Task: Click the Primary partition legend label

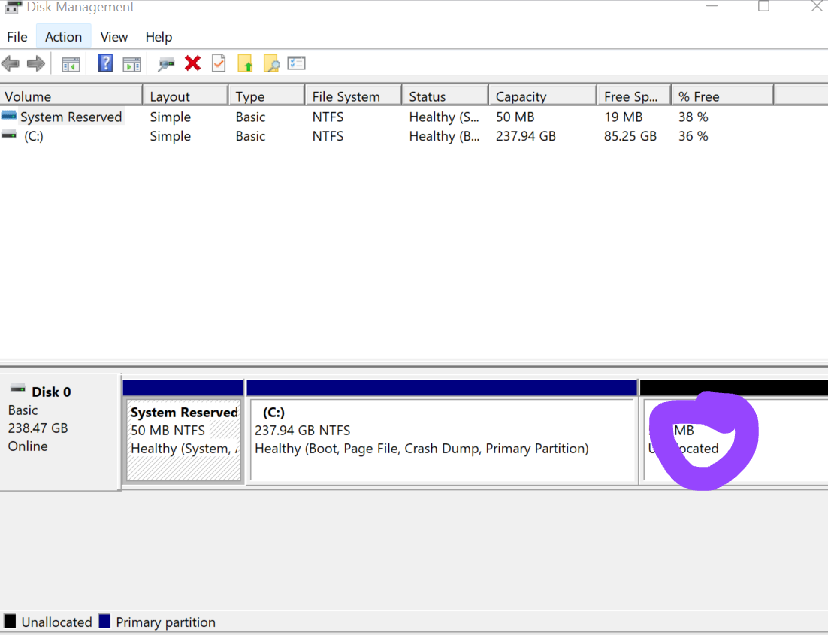Action: pyautogui.click(x=166, y=622)
